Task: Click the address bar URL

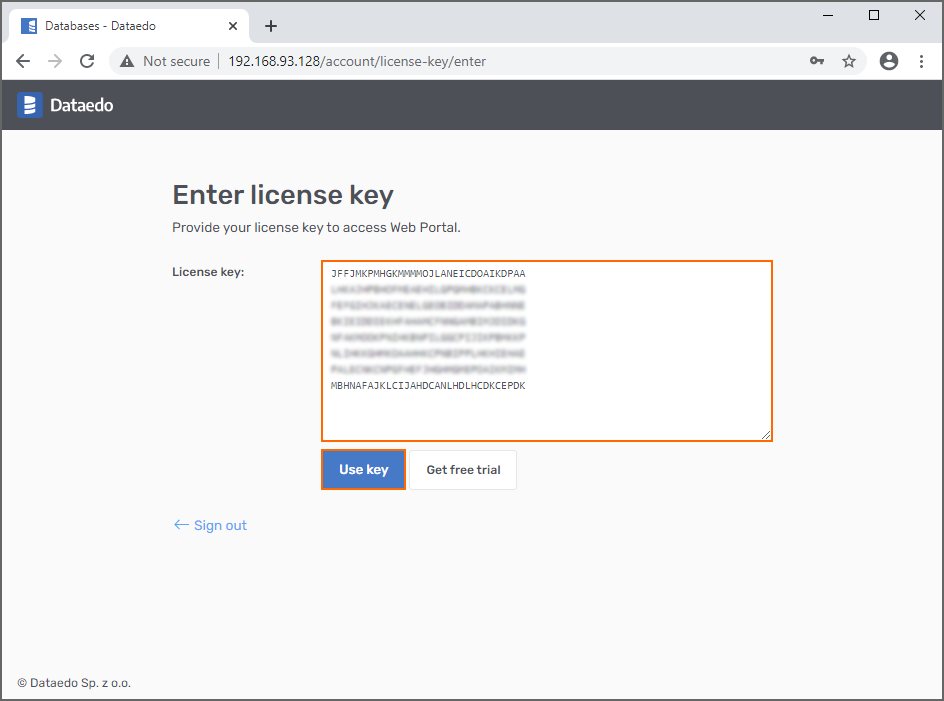Action: pyautogui.click(x=357, y=61)
